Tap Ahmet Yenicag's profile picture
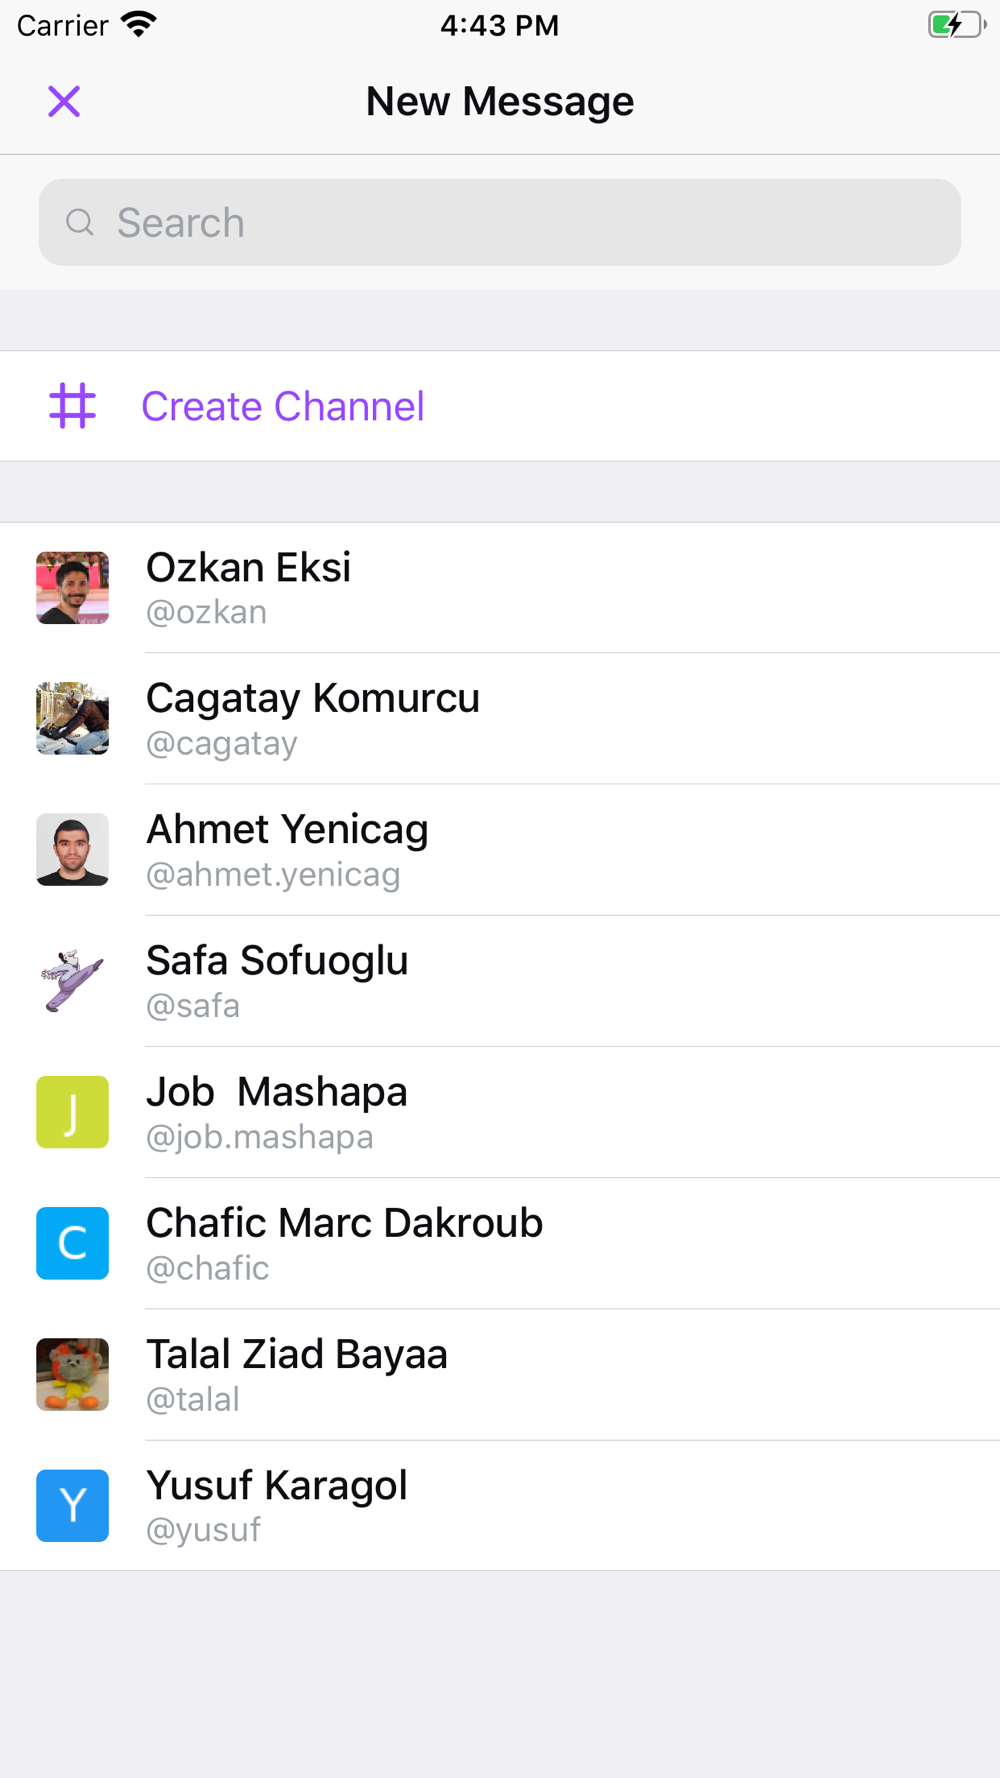 (72, 849)
